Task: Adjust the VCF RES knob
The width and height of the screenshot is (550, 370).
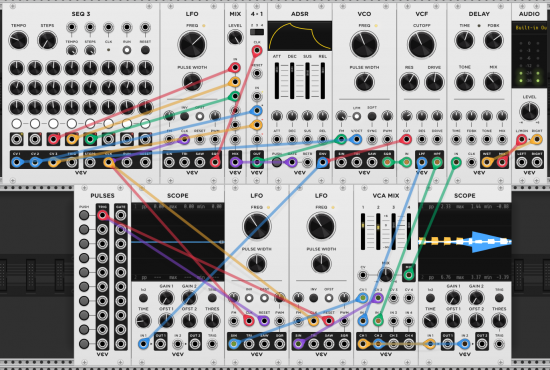Action: pos(409,82)
